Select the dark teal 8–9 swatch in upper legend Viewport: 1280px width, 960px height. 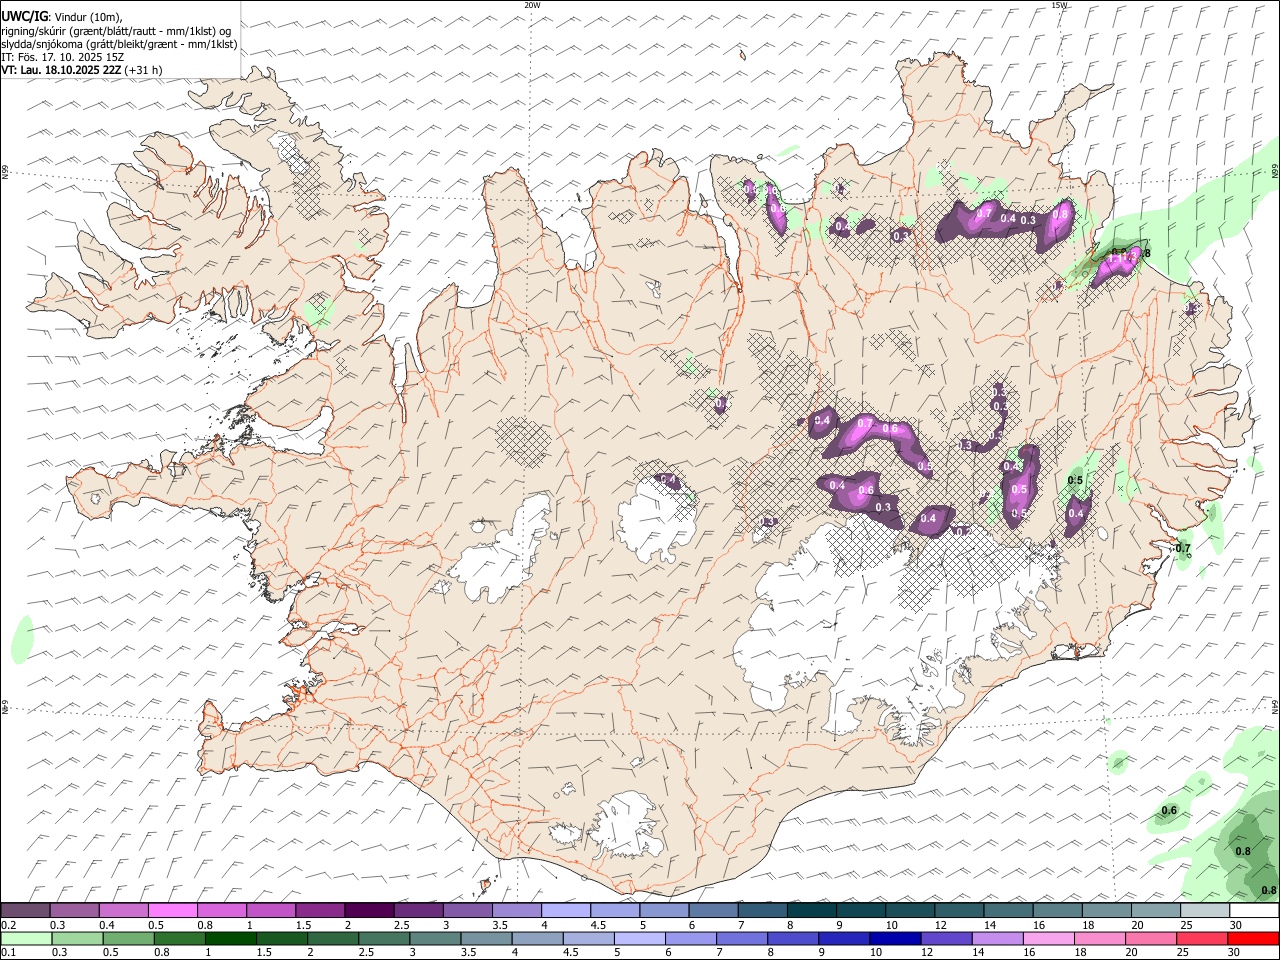click(x=811, y=910)
